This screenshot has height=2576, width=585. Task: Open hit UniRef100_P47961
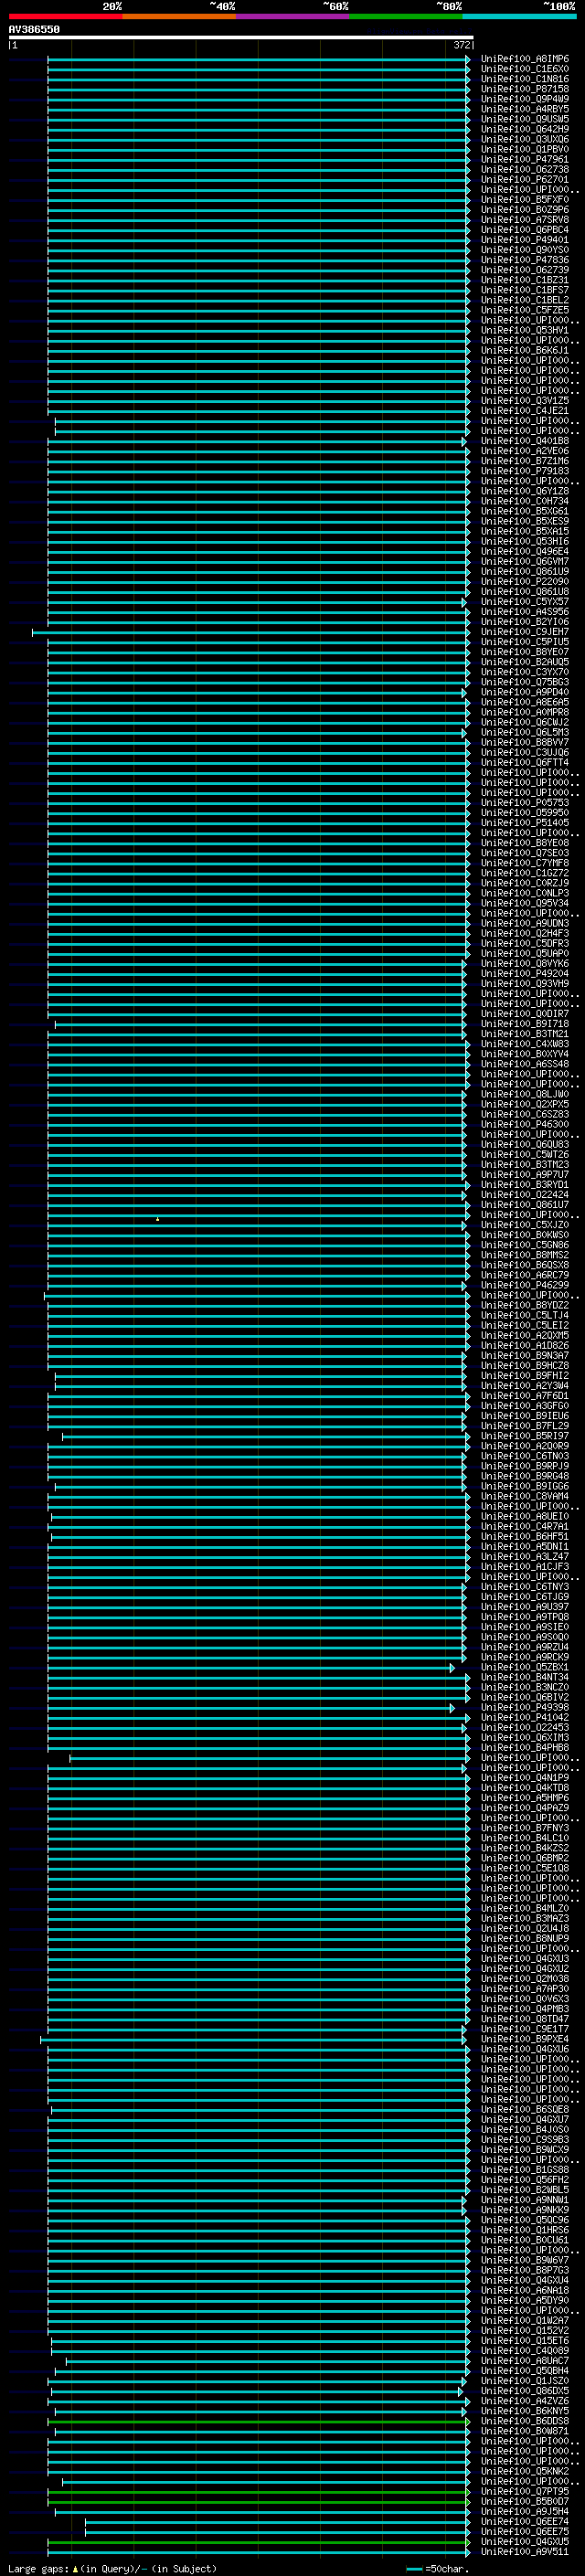point(524,159)
